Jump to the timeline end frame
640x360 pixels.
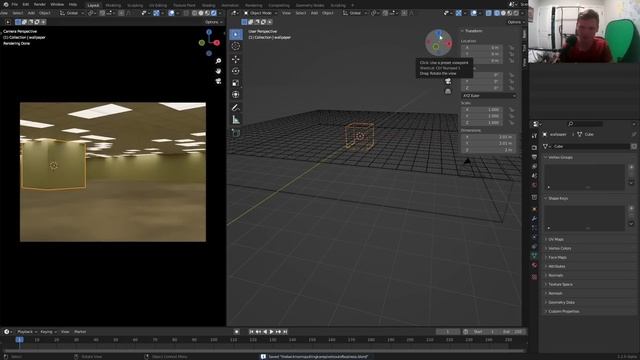point(285,332)
